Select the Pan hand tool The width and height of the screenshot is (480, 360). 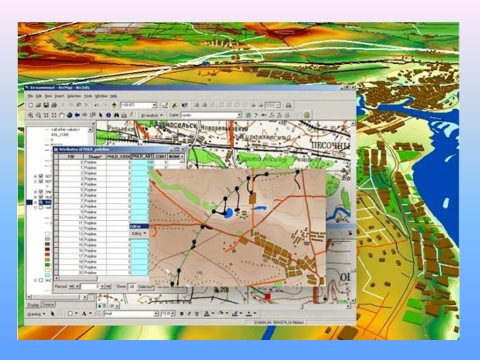coord(62,115)
